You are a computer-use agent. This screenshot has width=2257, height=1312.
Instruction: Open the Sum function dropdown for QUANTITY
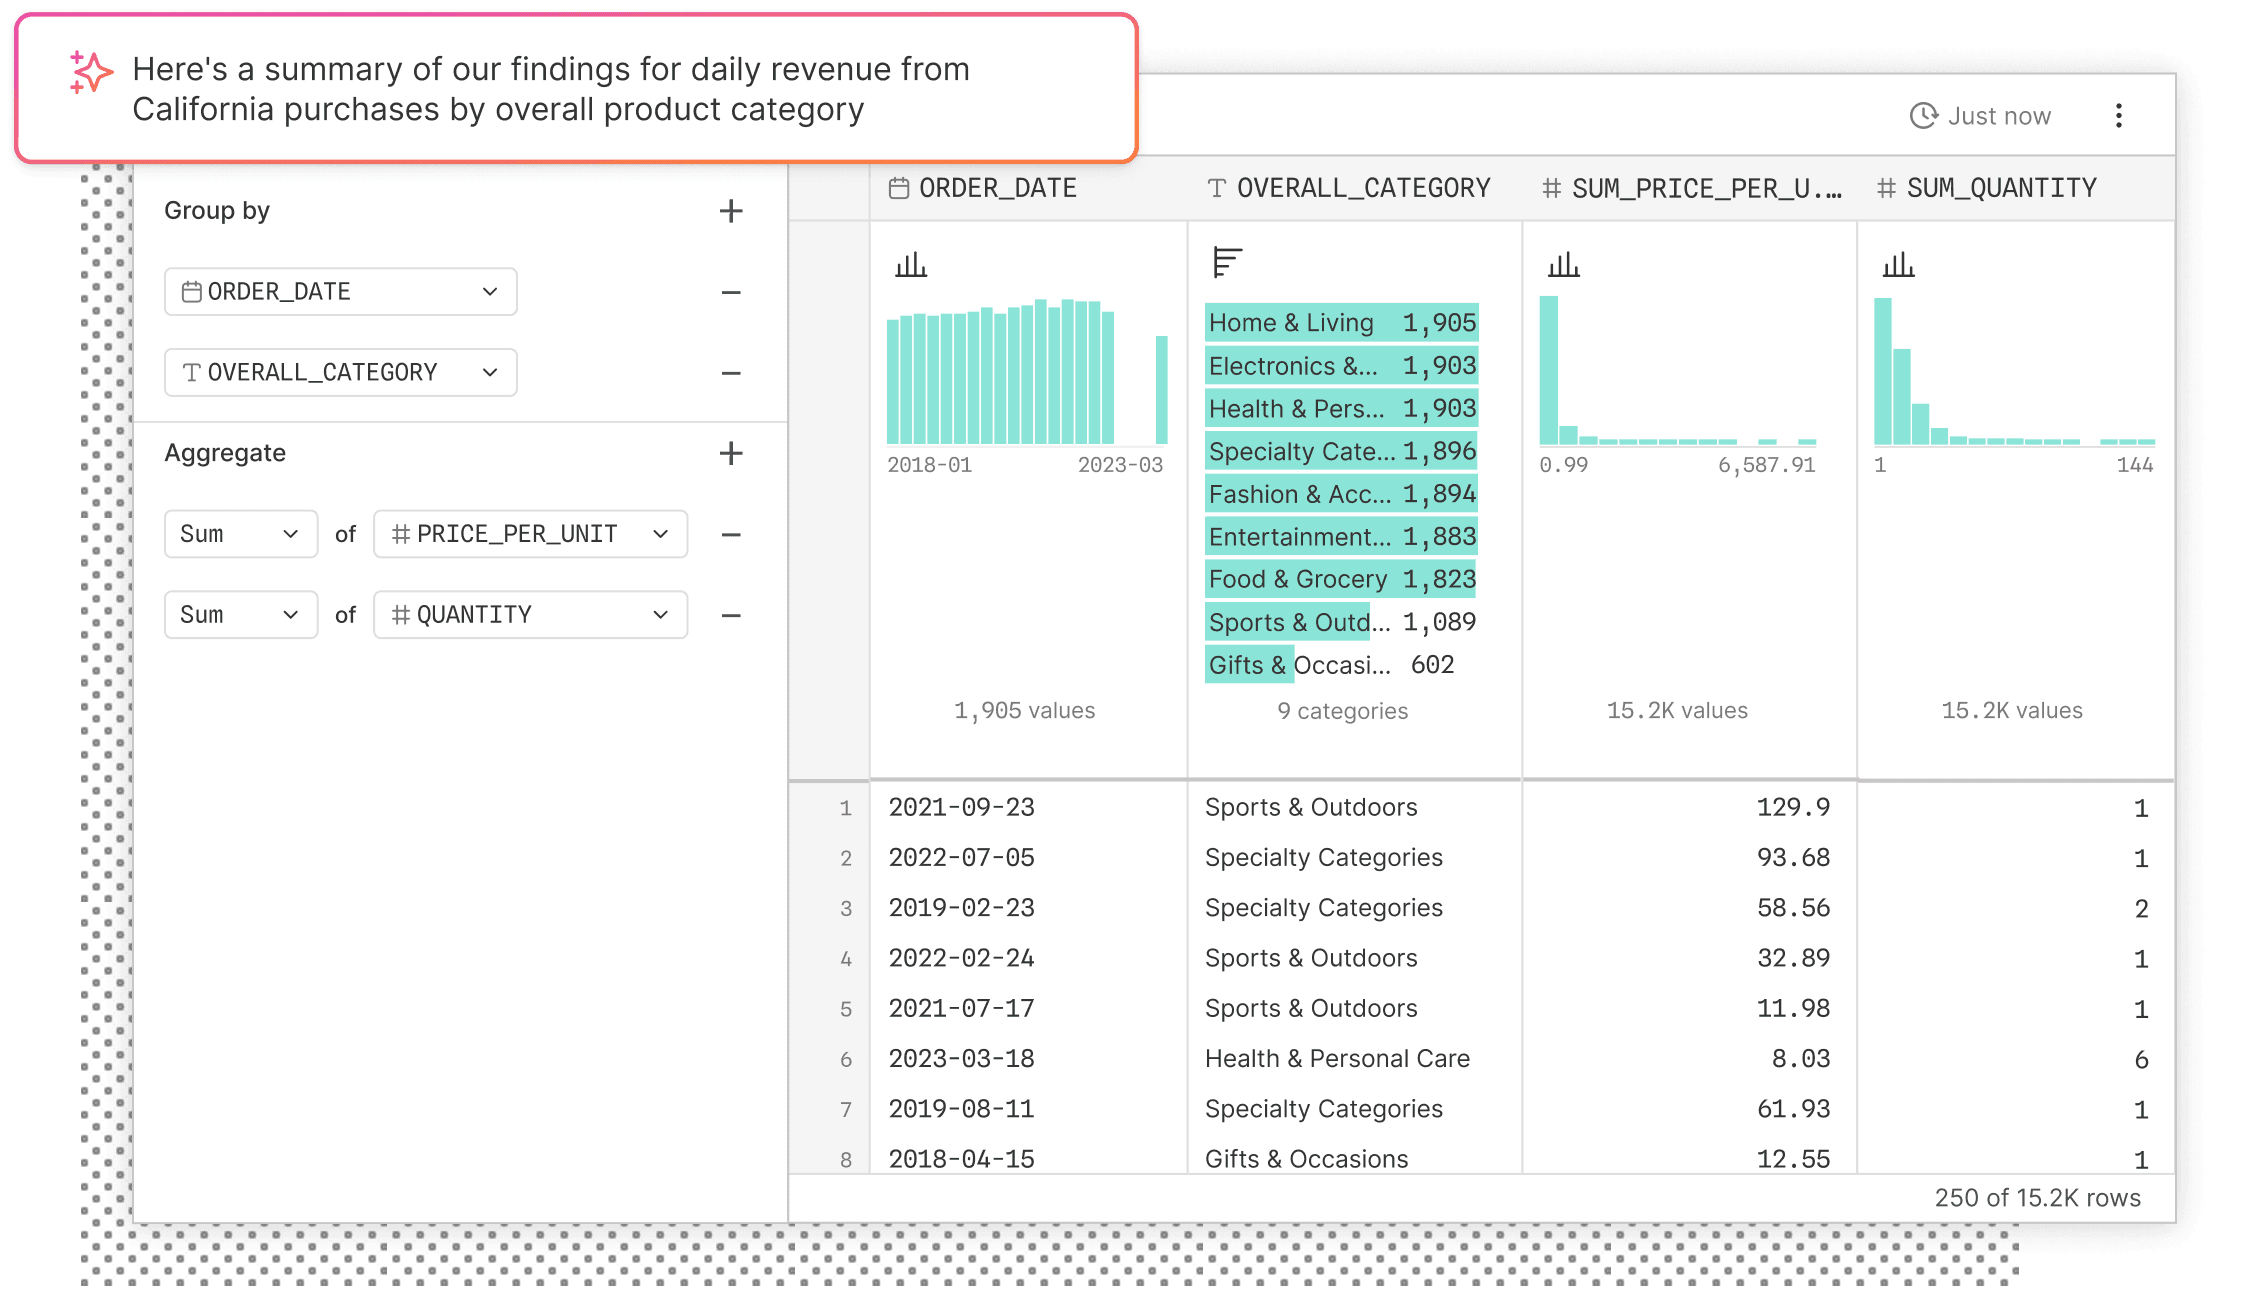point(240,615)
